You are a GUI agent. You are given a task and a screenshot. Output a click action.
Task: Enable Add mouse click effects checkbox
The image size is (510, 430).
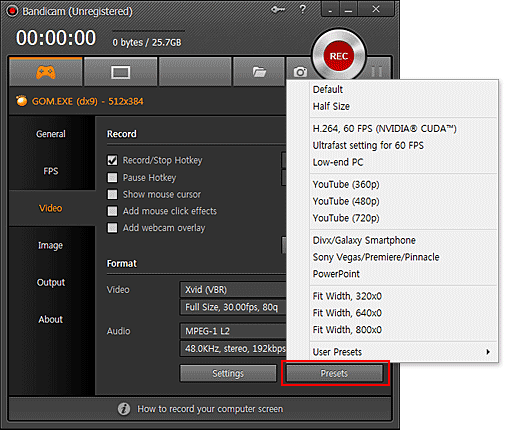[x=112, y=211]
